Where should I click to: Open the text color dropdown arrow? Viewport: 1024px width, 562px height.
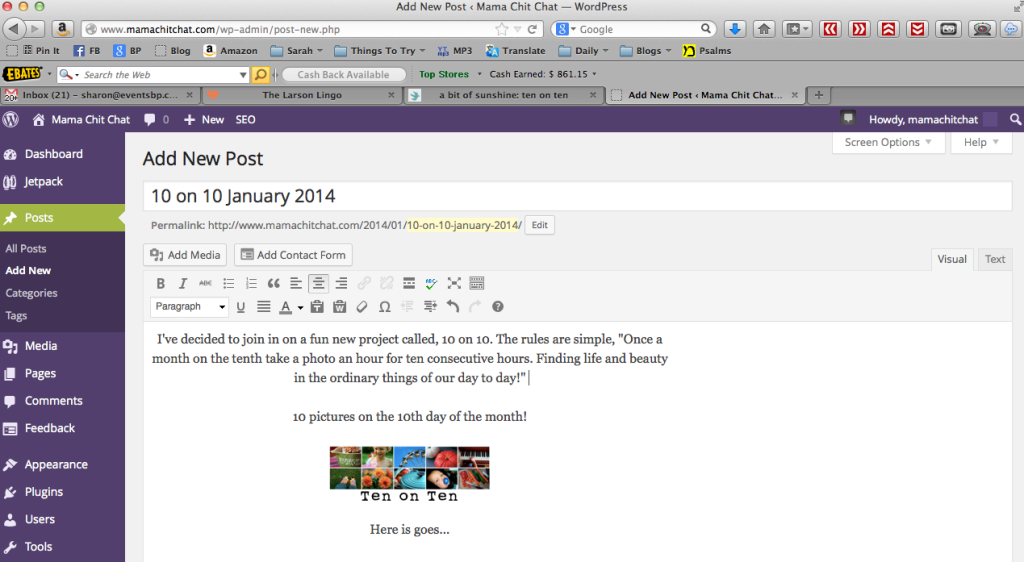[x=300, y=307]
